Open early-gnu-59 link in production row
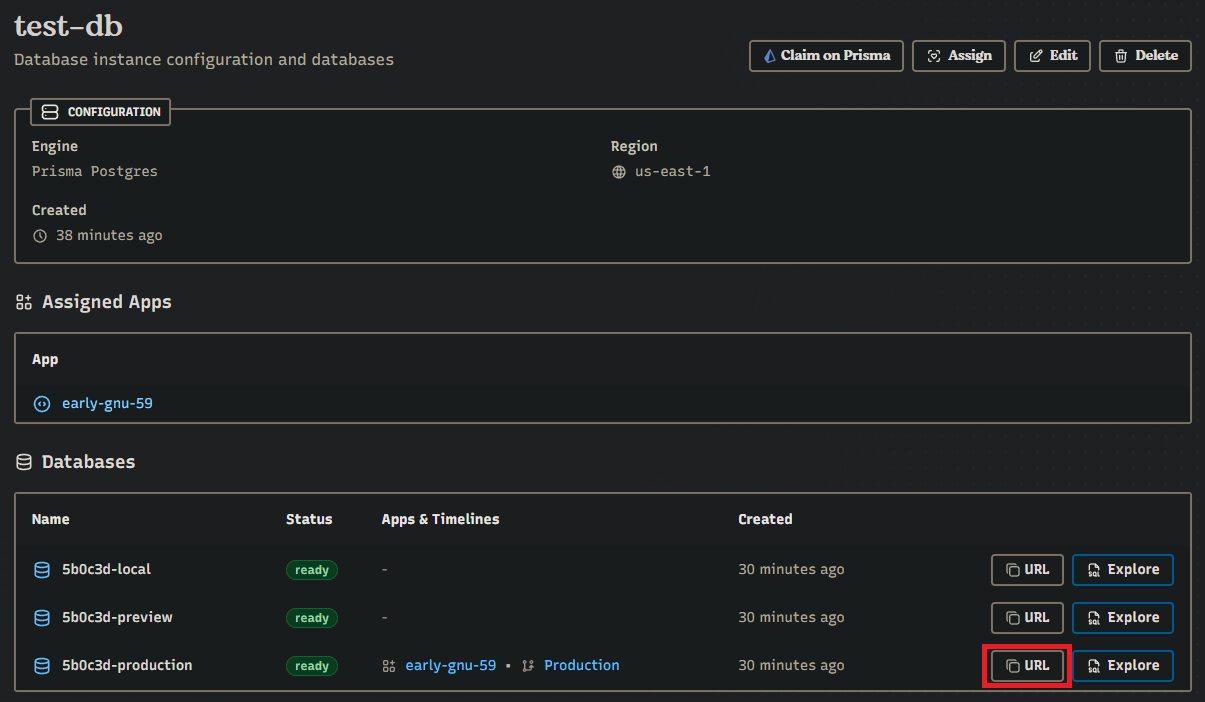1205x702 pixels. 450,666
